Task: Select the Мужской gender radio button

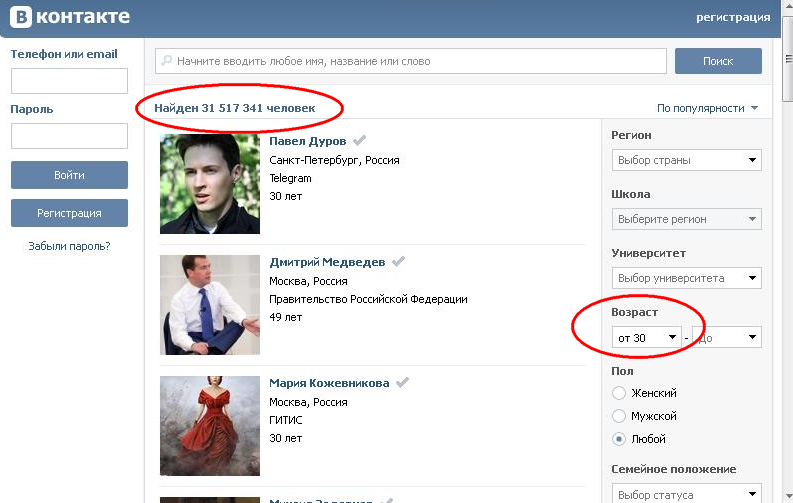Action: coord(619,416)
